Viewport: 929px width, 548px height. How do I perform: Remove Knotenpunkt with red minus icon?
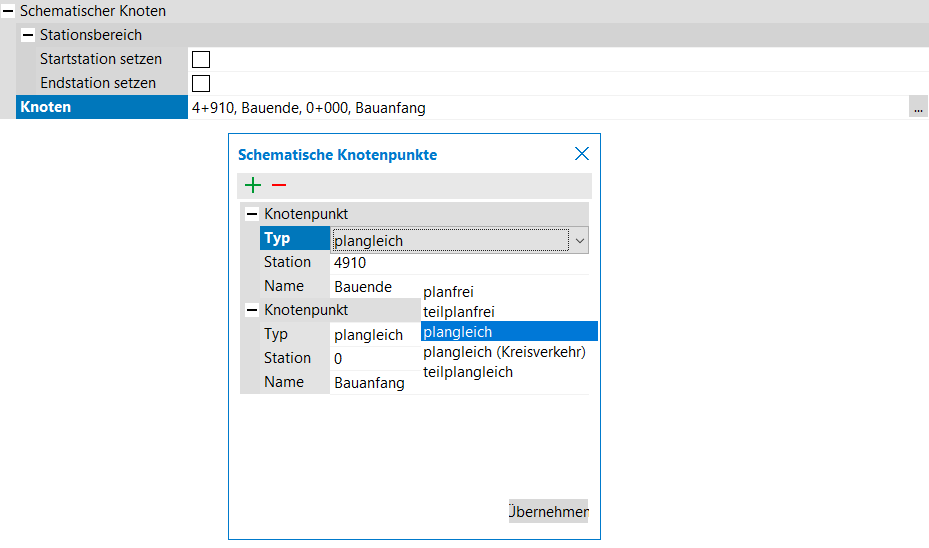[279, 185]
